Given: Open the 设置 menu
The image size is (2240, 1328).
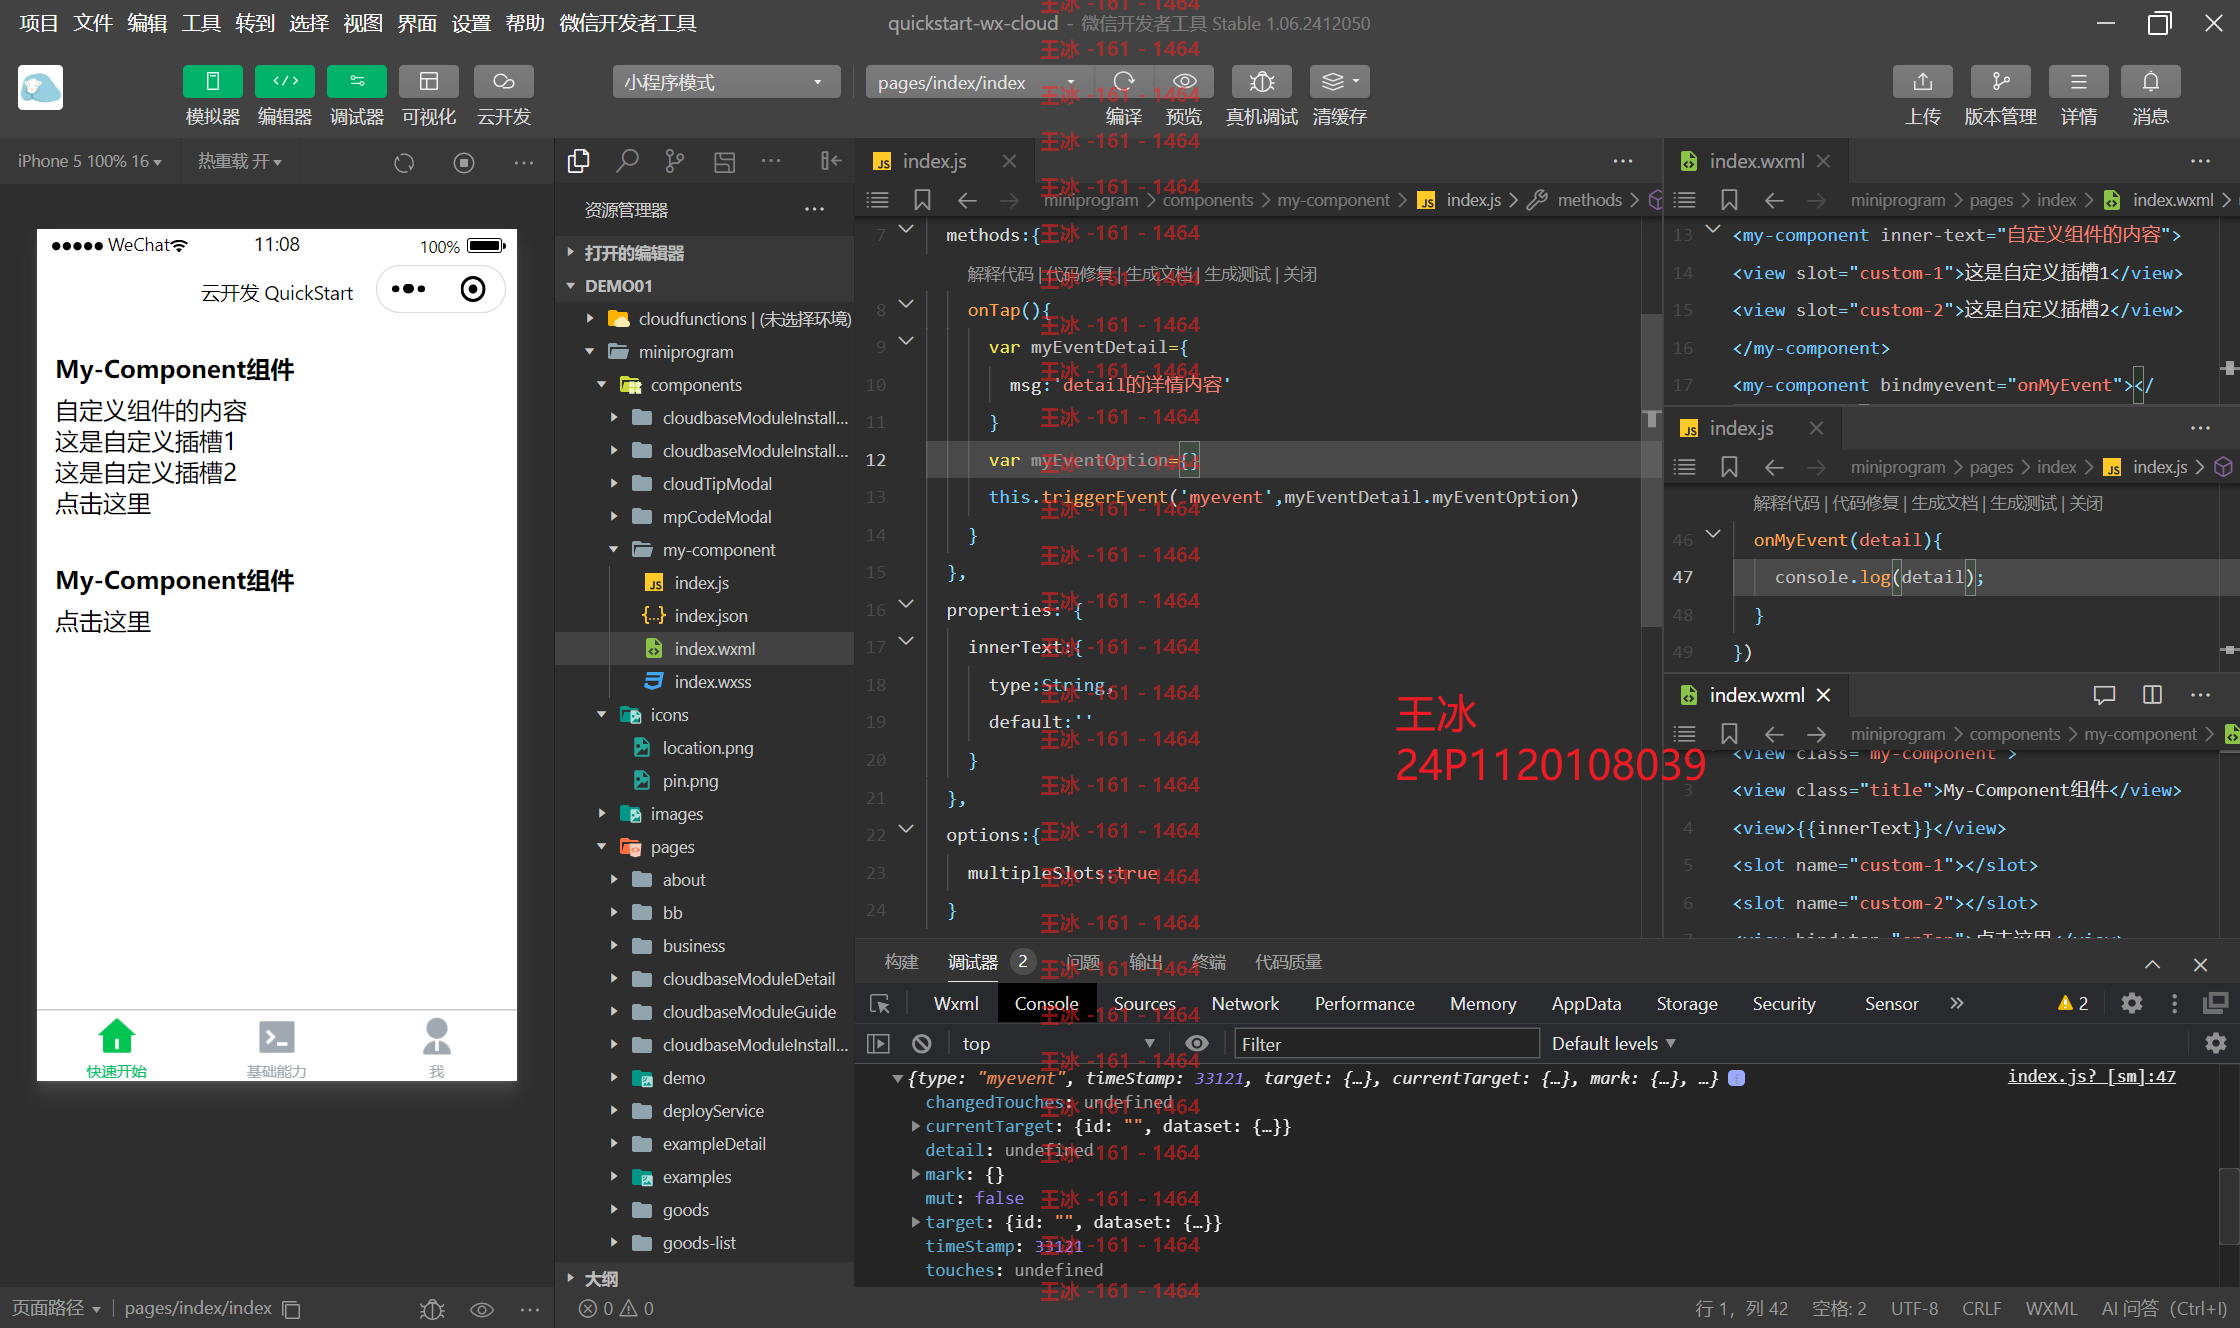Looking at the screenshot, I should coord(471,23).
